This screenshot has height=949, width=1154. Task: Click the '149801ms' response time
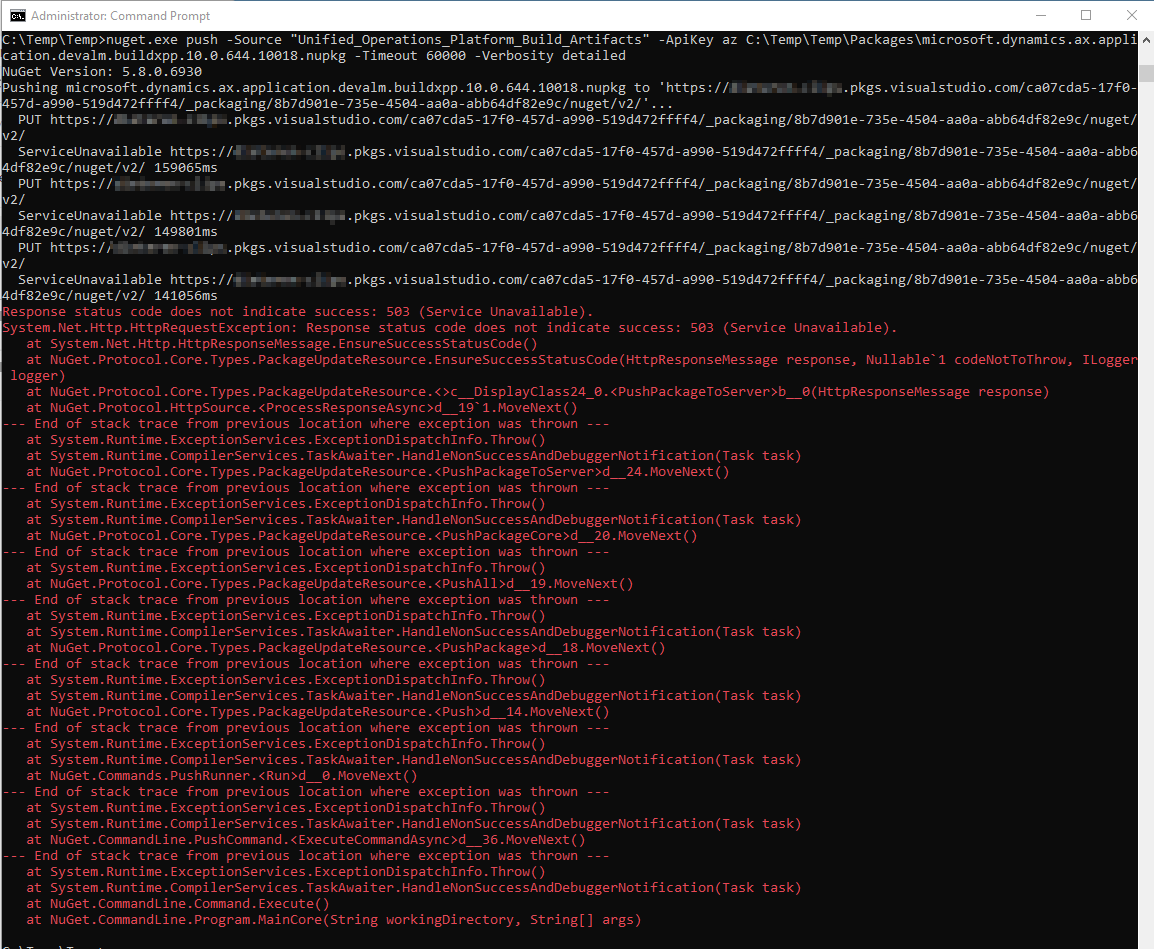coord(185,232)
